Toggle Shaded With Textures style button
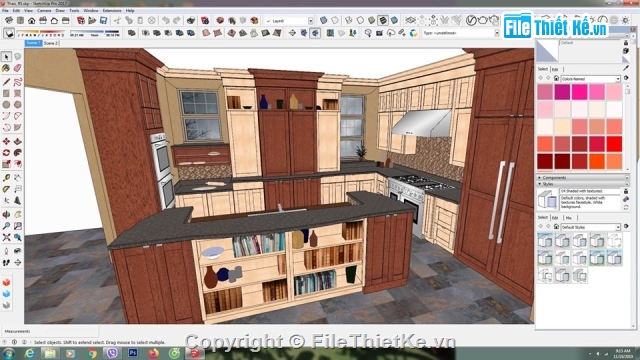The image size is (640, 360). pyautogui.click(x=383, y=20)
